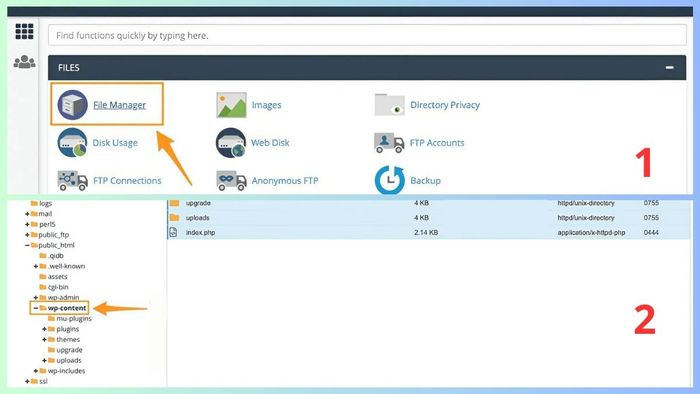Open the apps grid icon in sidebar
Screen dimensions: 700x394
24,32
